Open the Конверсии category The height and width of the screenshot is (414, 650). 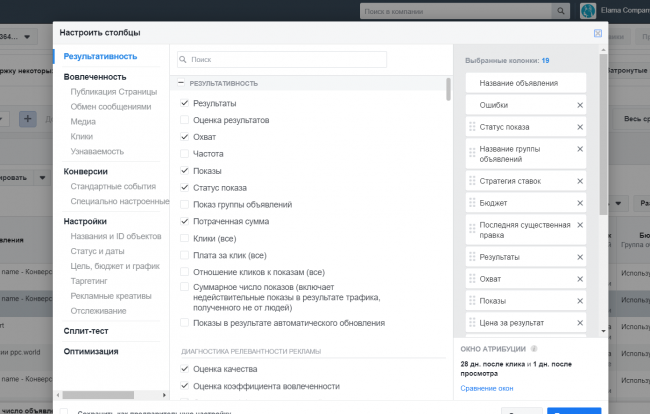point(86,171)
